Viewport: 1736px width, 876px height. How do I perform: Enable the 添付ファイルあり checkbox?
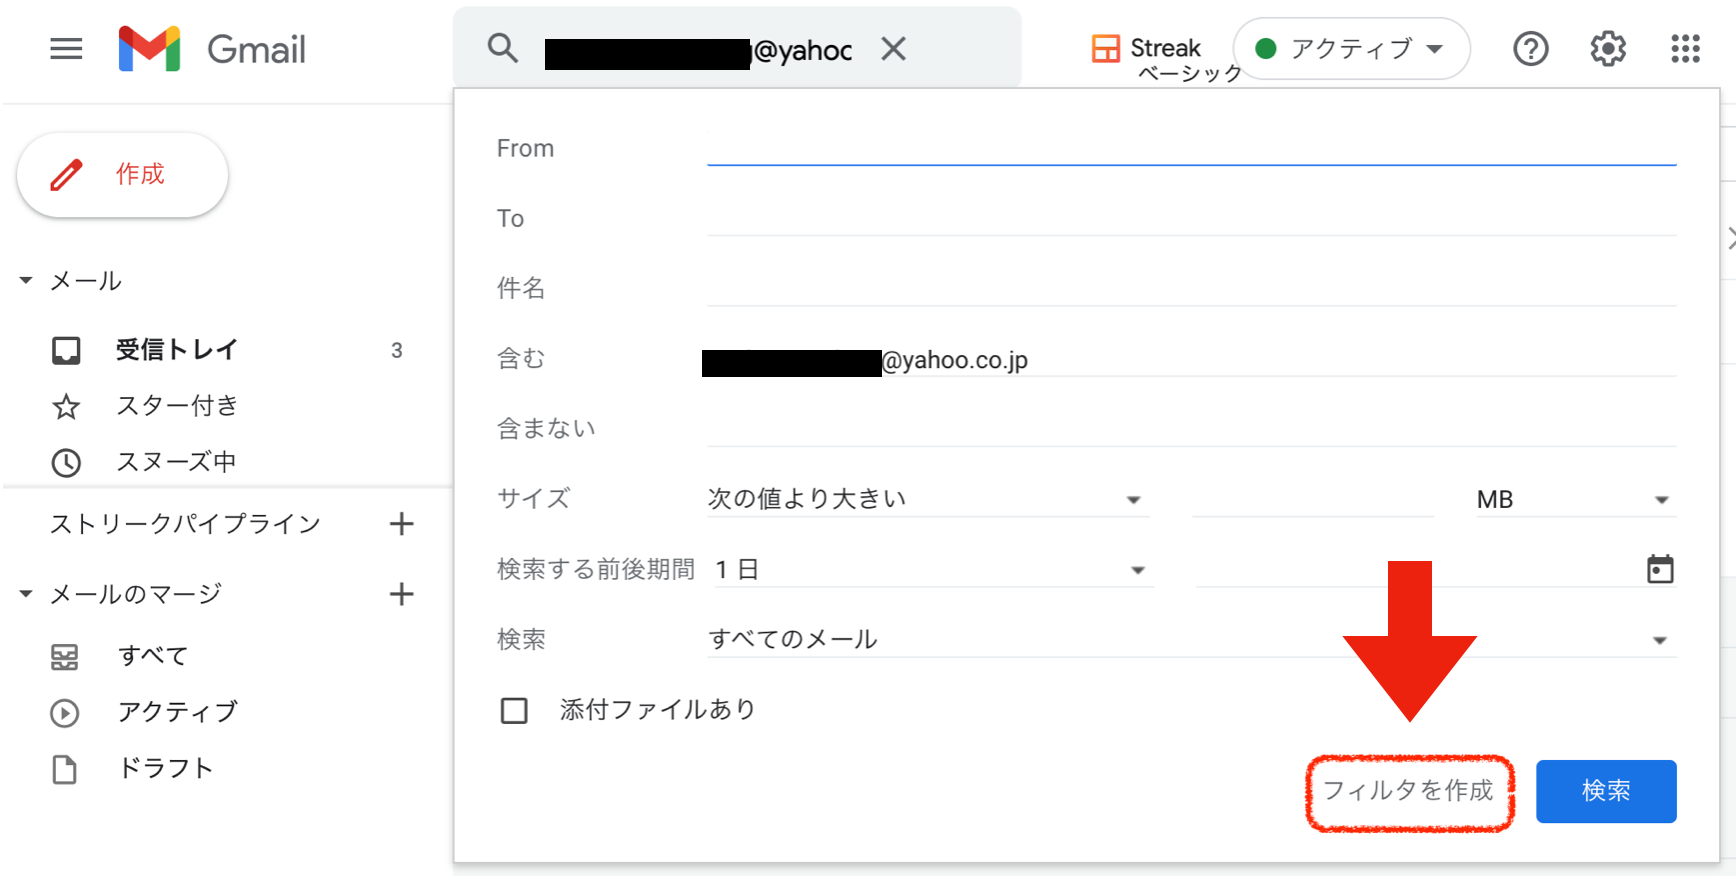click(514, 710)
